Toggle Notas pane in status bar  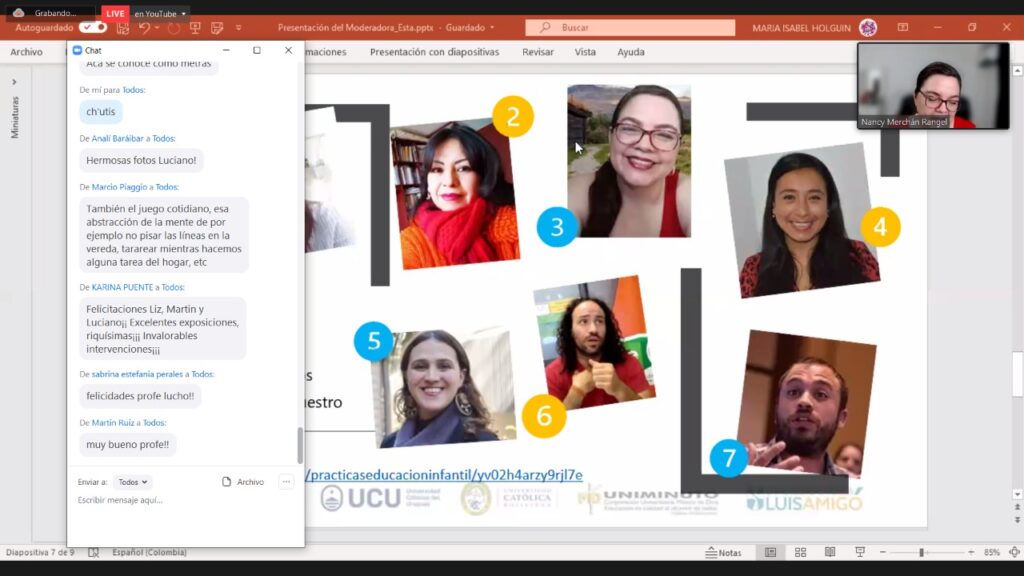click(x=723, y=552)
